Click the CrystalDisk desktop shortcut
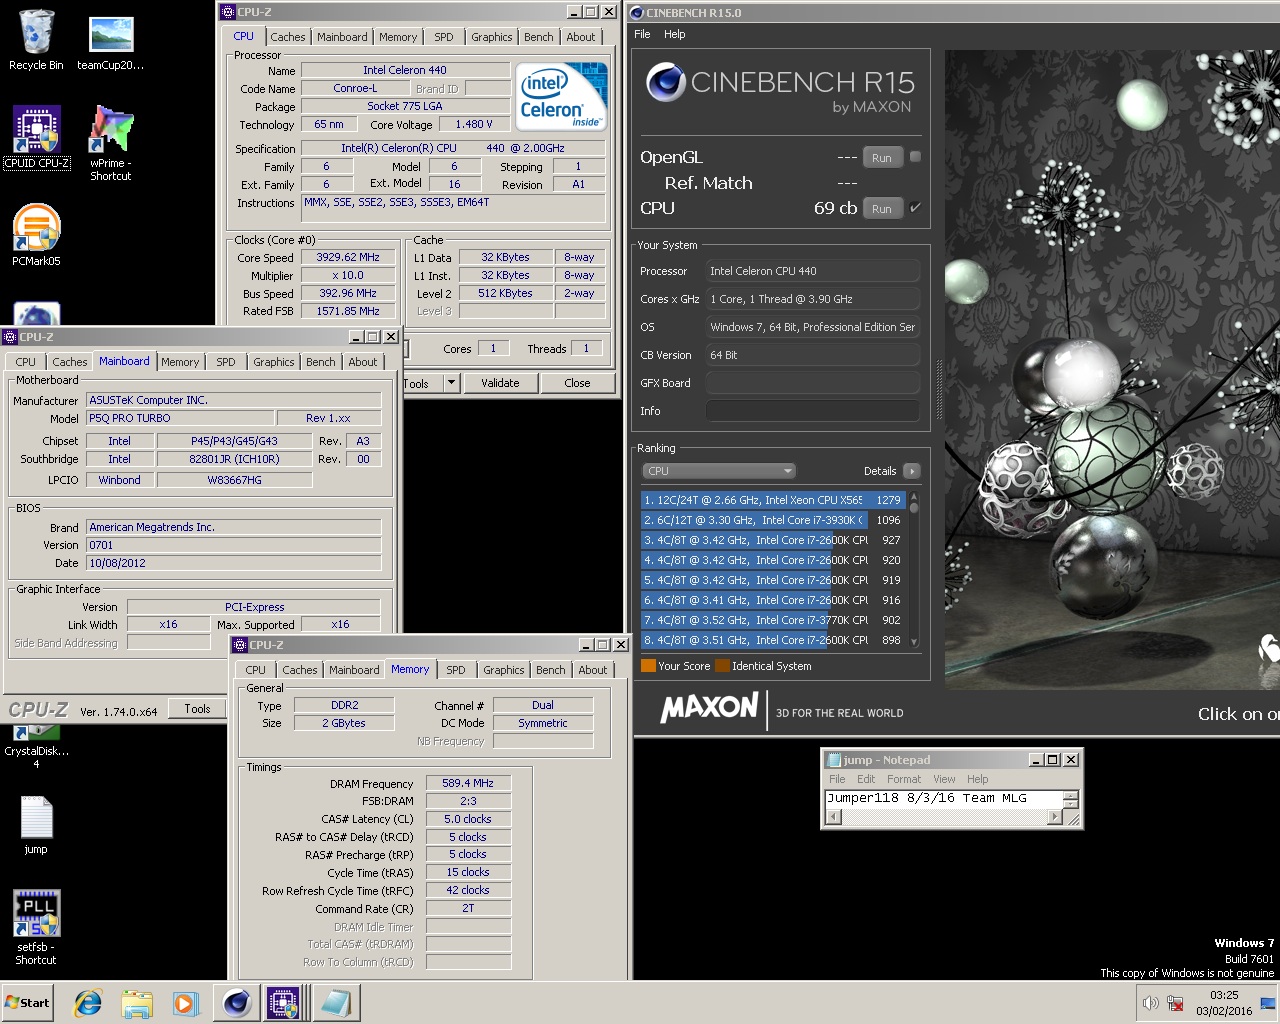The image size is (1280, 1024). pyautogui.click(x=36, y=748)
